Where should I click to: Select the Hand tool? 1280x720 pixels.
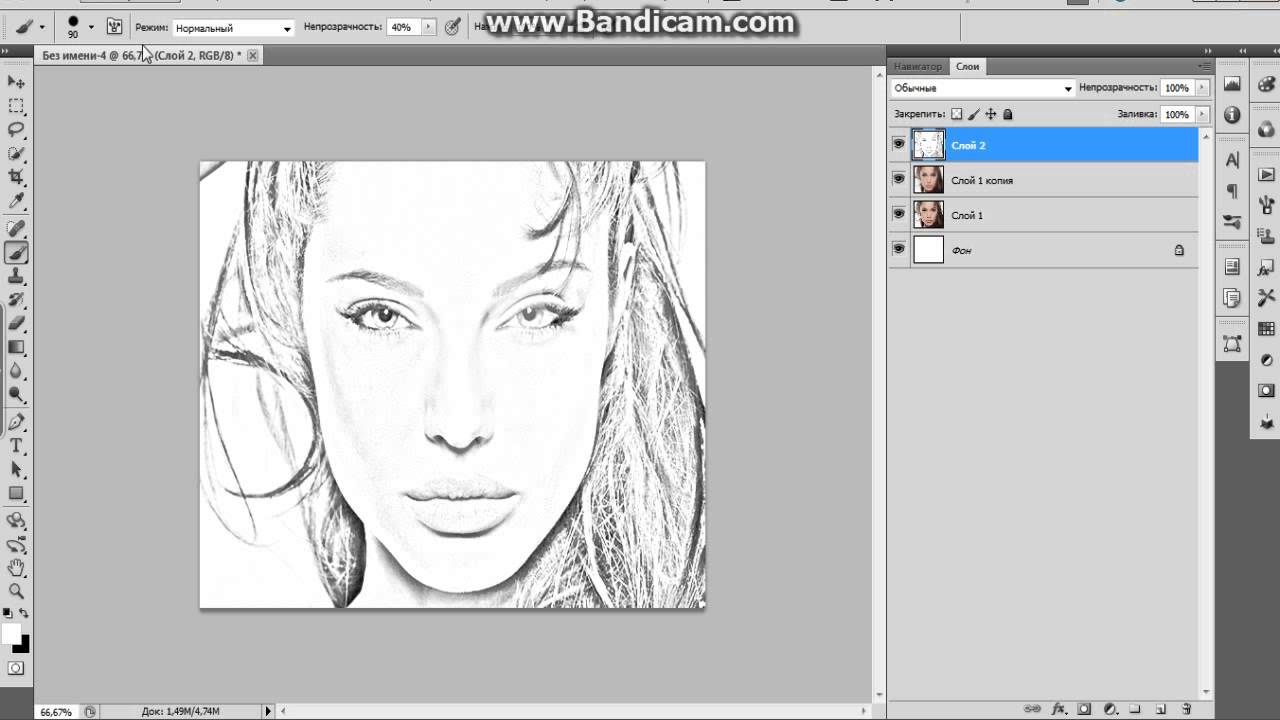[x=16, y=568]
